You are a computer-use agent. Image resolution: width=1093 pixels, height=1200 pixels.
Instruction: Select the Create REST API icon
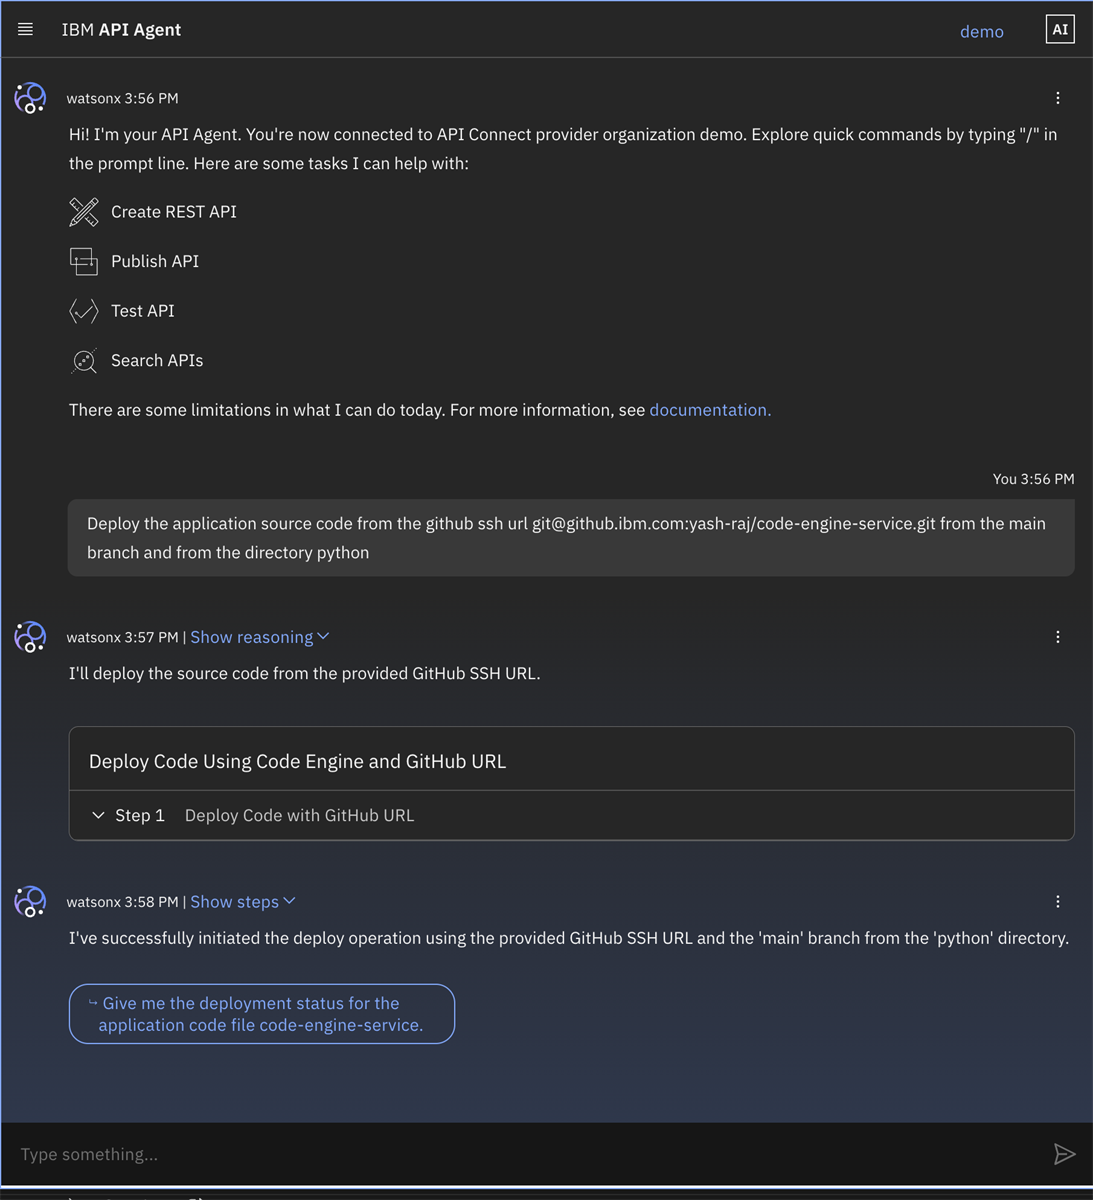click(x=84, y=212)
